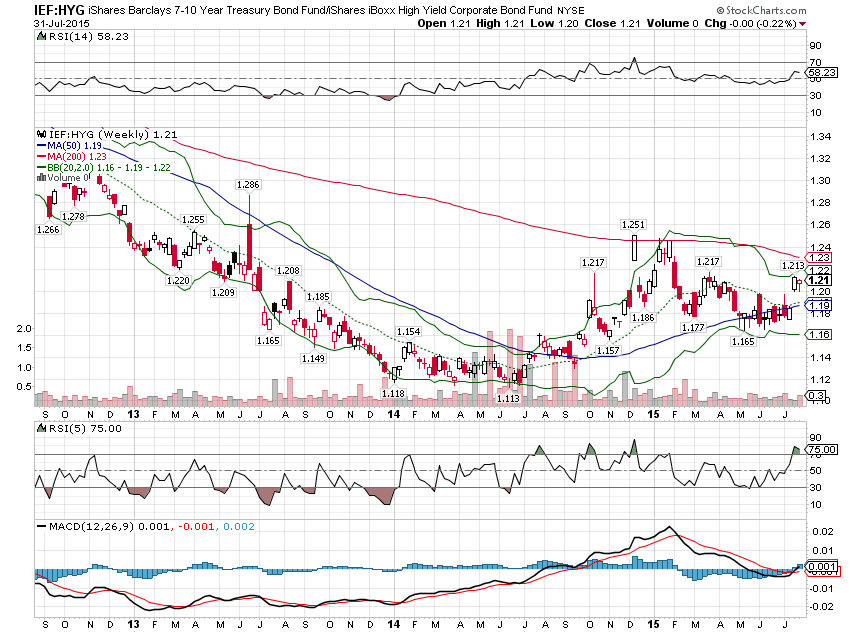Click the 1.266 price label
This screenshot has height=633, width=850.
coord(48,230)
